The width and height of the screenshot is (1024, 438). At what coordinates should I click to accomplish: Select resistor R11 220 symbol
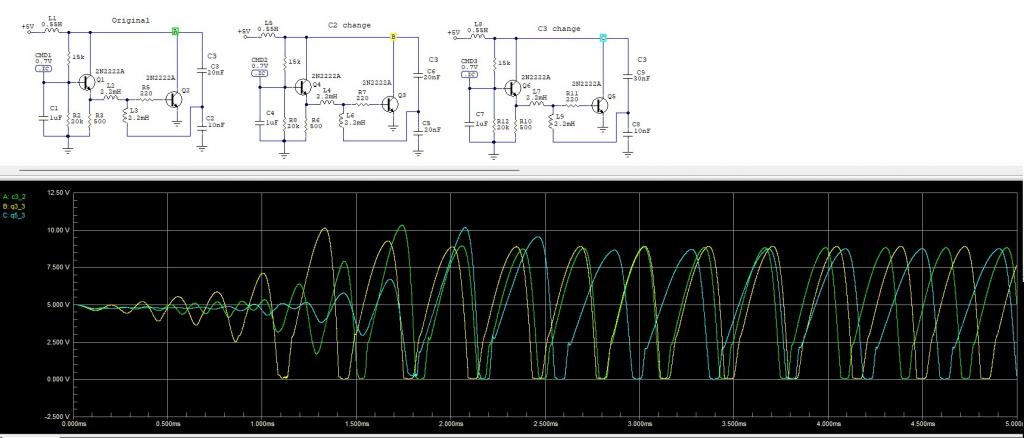pos(571,105)
